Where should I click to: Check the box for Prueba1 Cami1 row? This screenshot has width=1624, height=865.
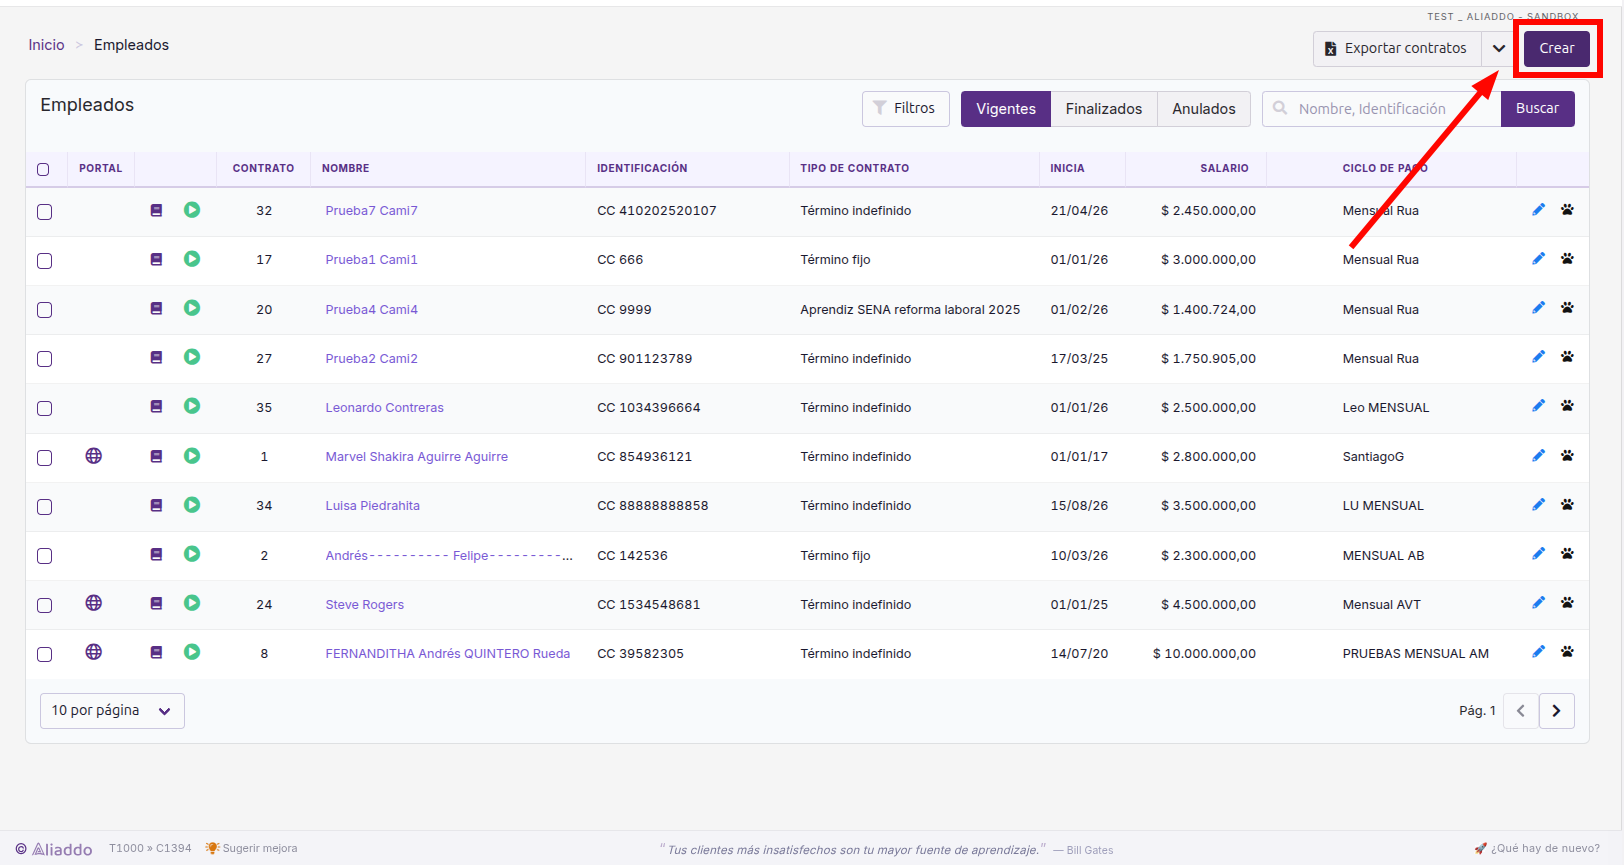coord(44,261)
